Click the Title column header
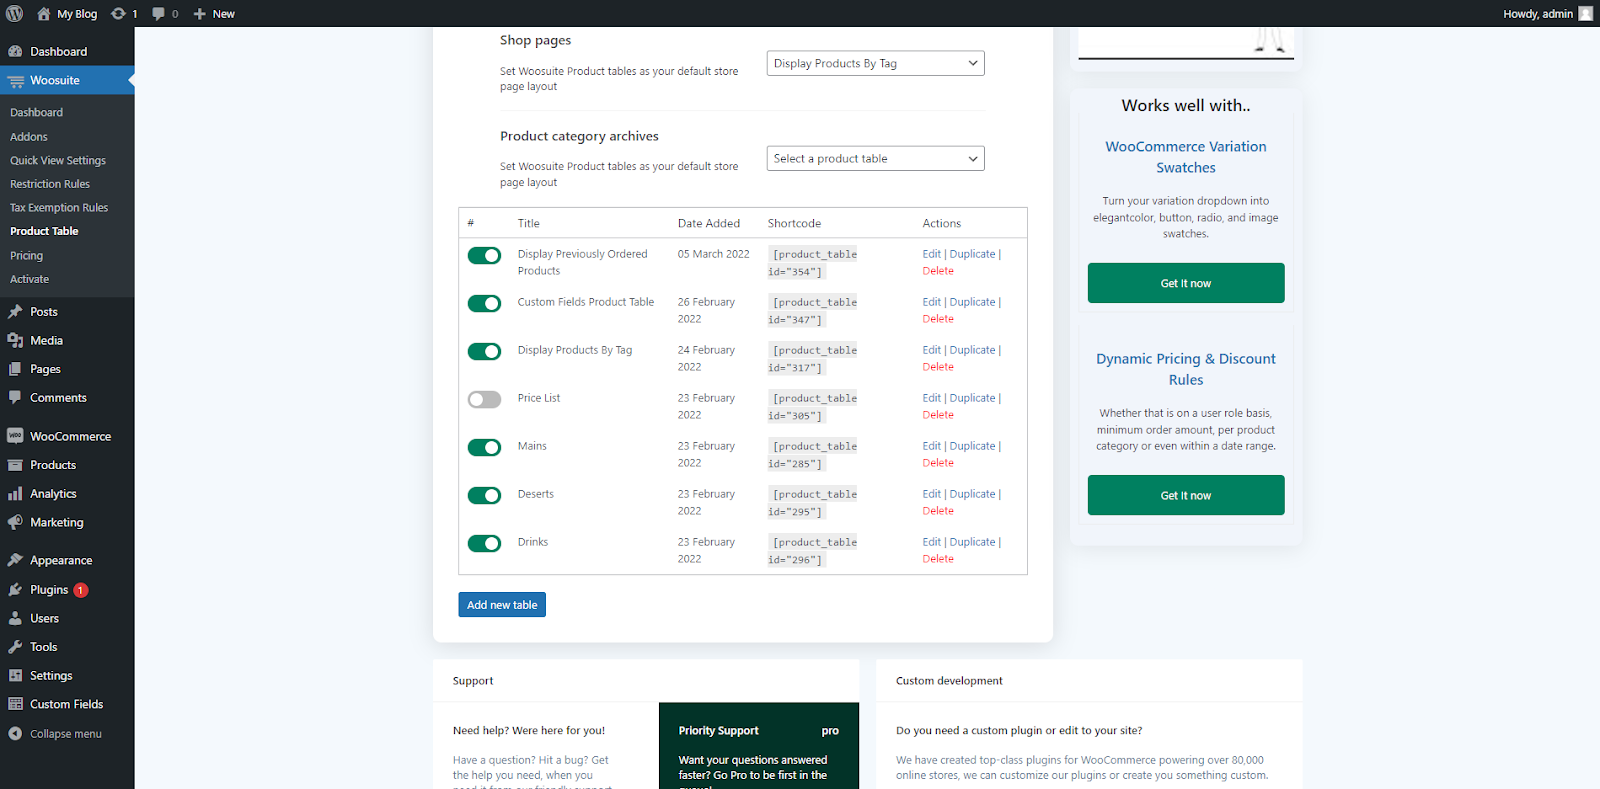This screenshot has width=1600, height=789. pyautogui.click(x=528, y=223)
